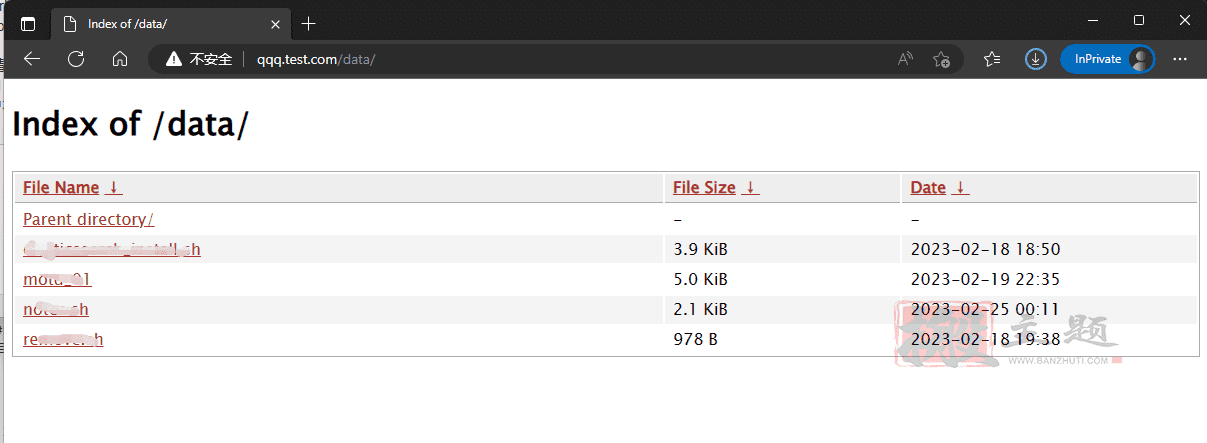Sort descending using File Size arrow
Screen dimensions: 1207x443
click(x=751, y=187)
